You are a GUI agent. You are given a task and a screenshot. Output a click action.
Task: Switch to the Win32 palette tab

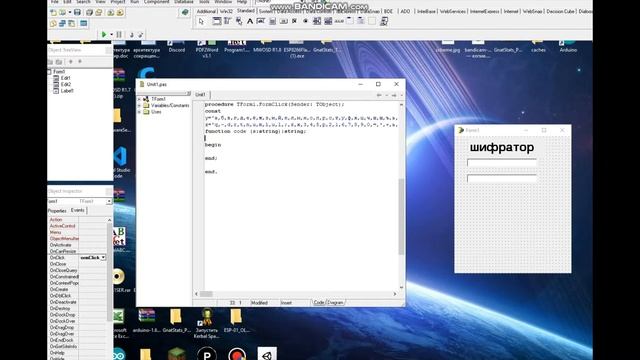pyautogui.click(x=226, y=11)
